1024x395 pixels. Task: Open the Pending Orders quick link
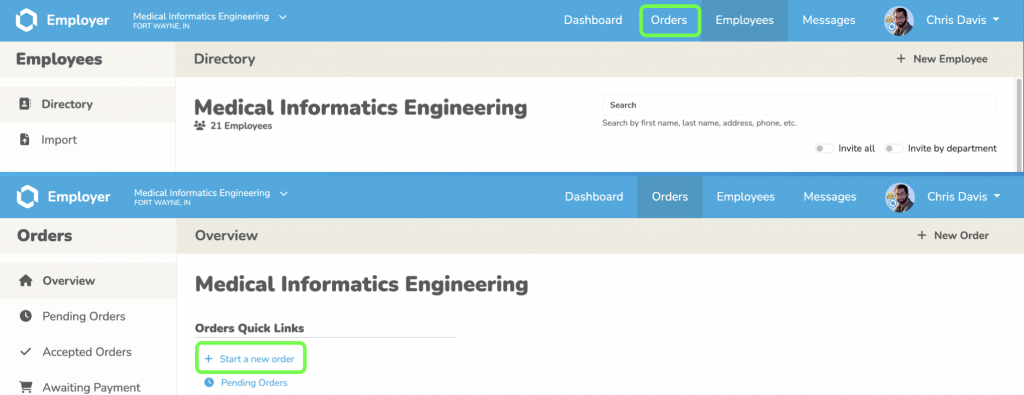tap(254, 383)
